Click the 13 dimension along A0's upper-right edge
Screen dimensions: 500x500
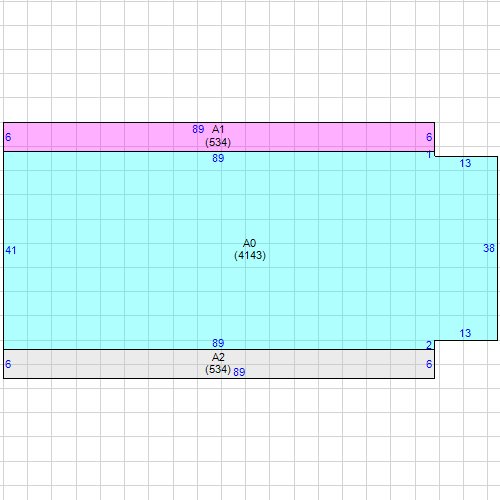click(465, 163)
